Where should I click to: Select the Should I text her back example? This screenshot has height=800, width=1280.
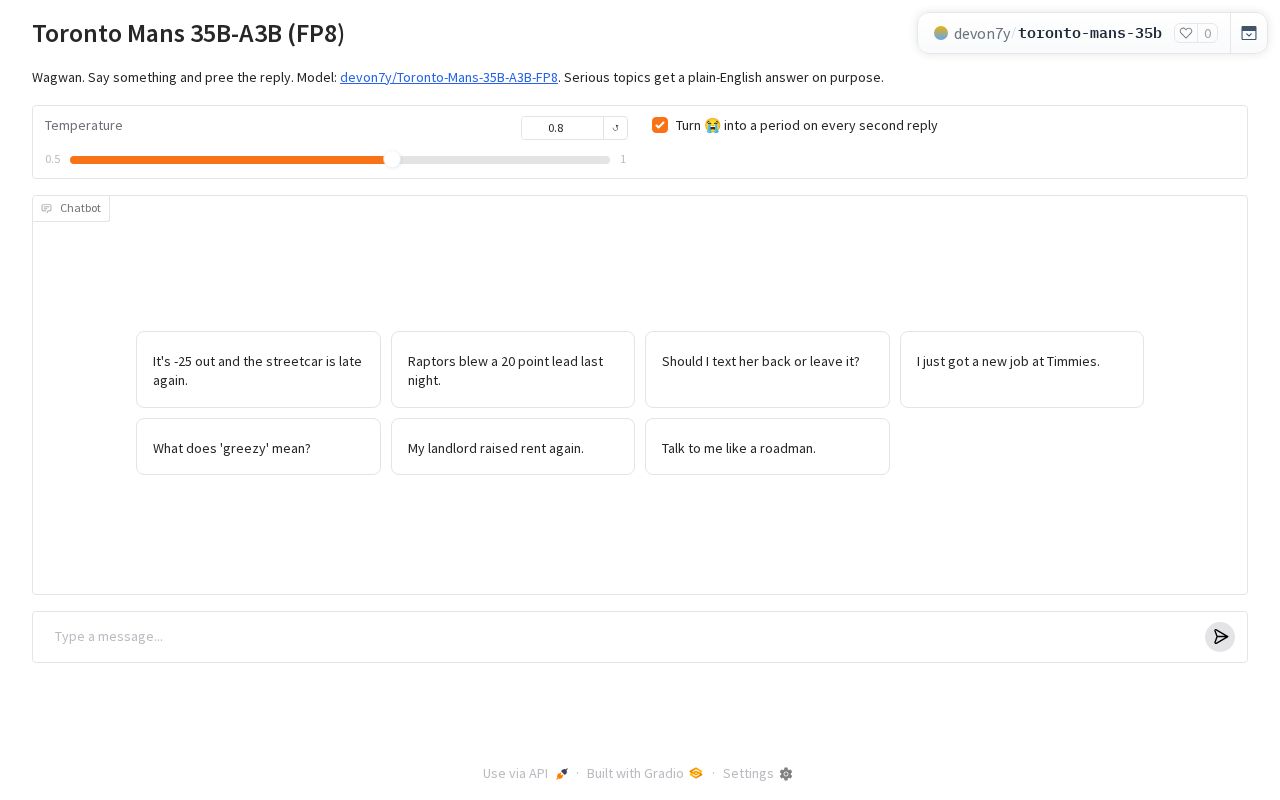point(767,370)
